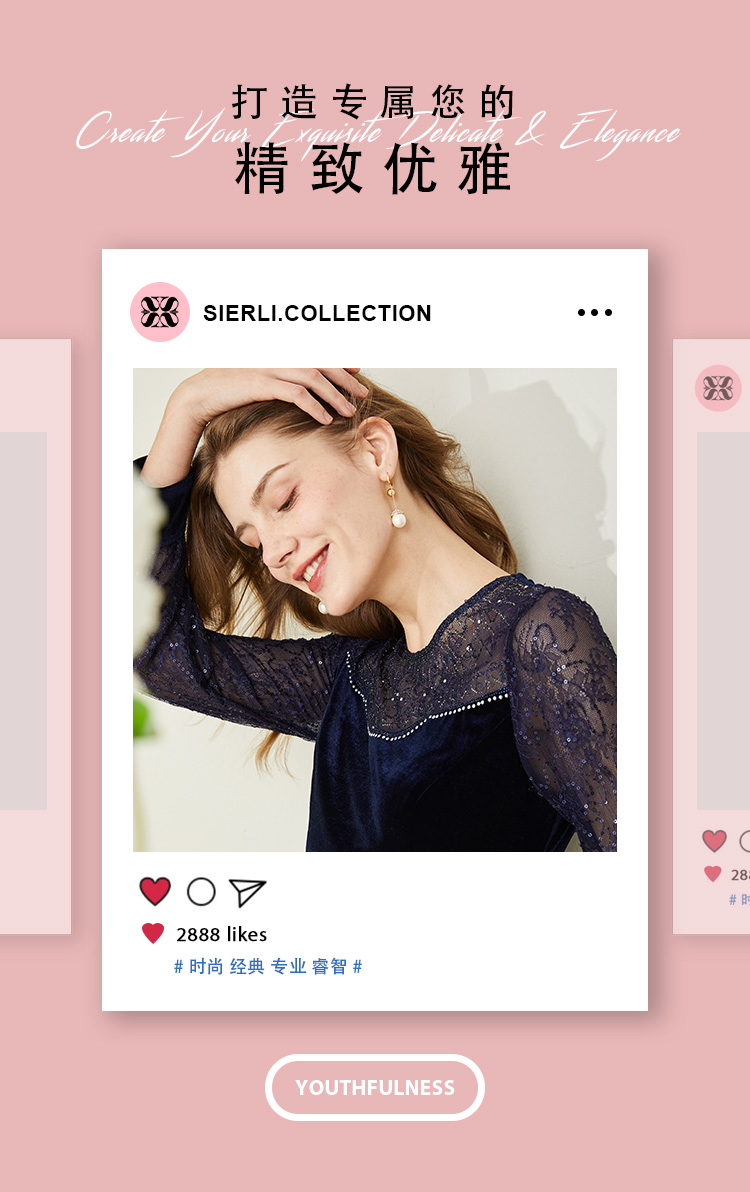This screenshot has height=1192, width=750.
Task: Select the right side preview card
Action: (x=711, y=636)
